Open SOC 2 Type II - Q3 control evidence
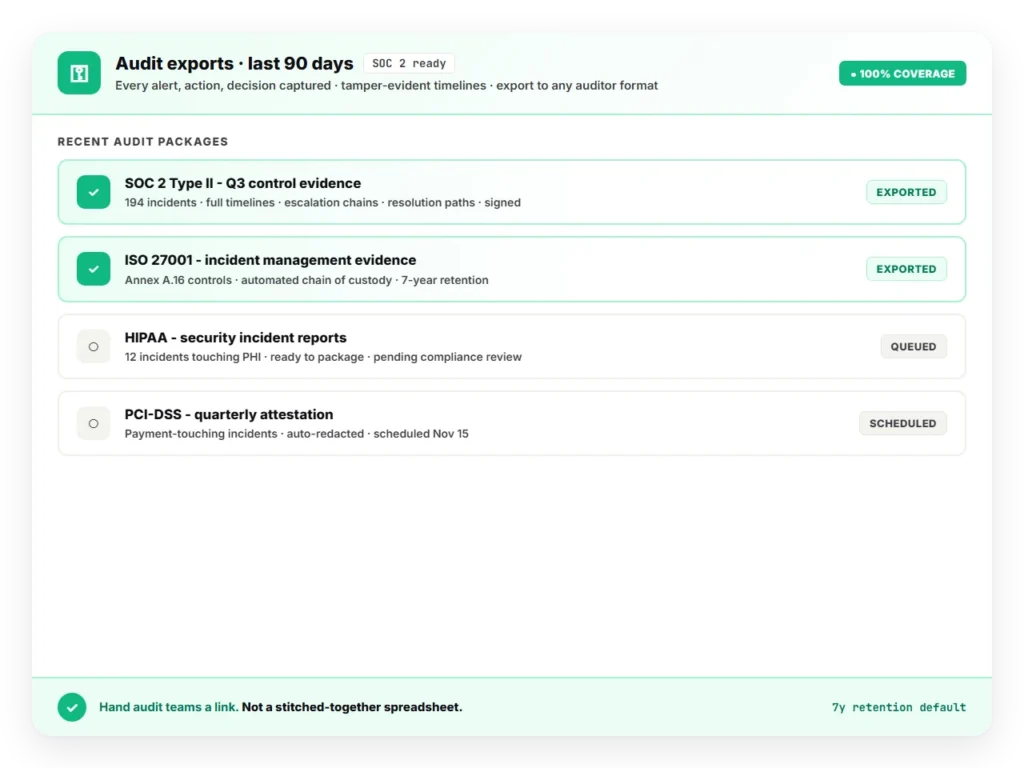The image size is (1024, 768). 243,184
